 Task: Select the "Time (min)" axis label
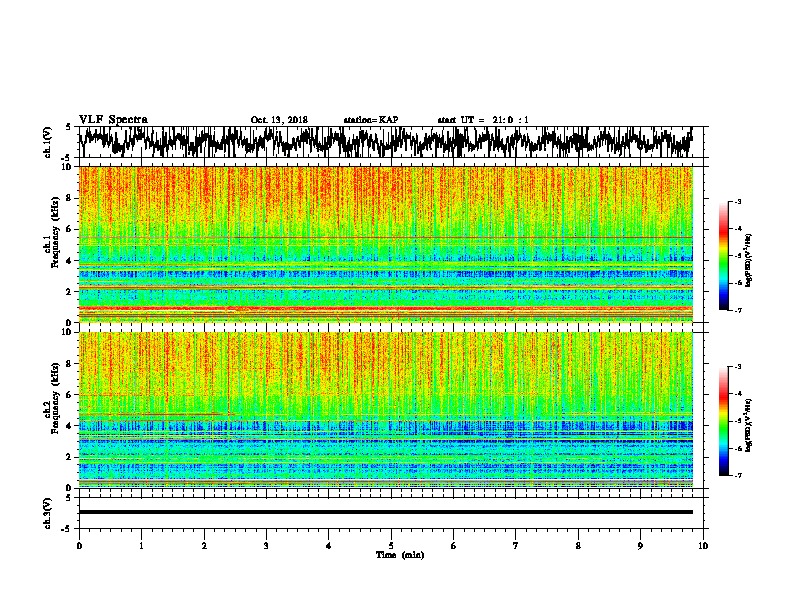400,555
